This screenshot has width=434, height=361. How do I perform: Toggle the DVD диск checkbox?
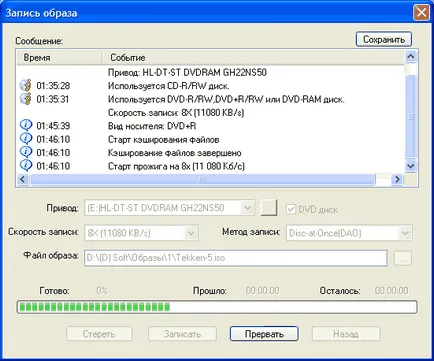(291, 209)
